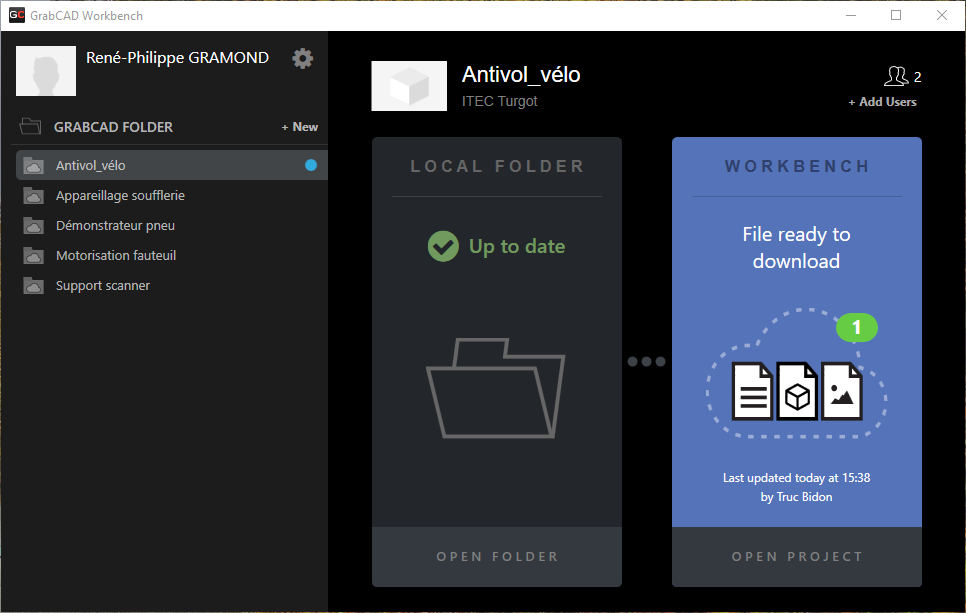
Task: Click the image file icon in cloud
Action: pos(842,391)
